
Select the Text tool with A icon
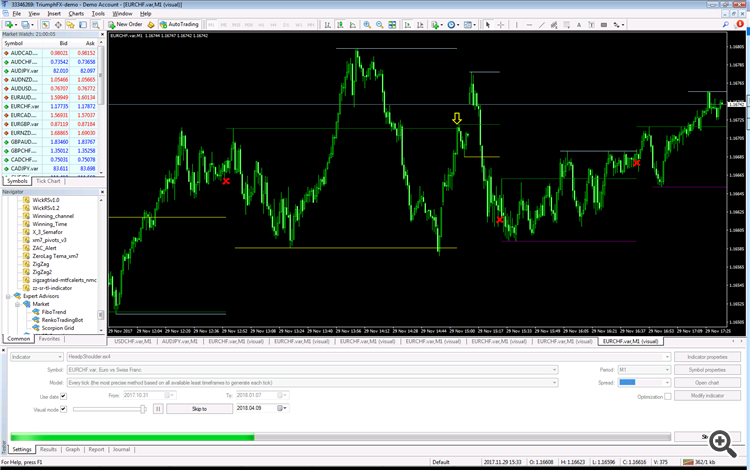pyautogui.click(x=579, y=24)
